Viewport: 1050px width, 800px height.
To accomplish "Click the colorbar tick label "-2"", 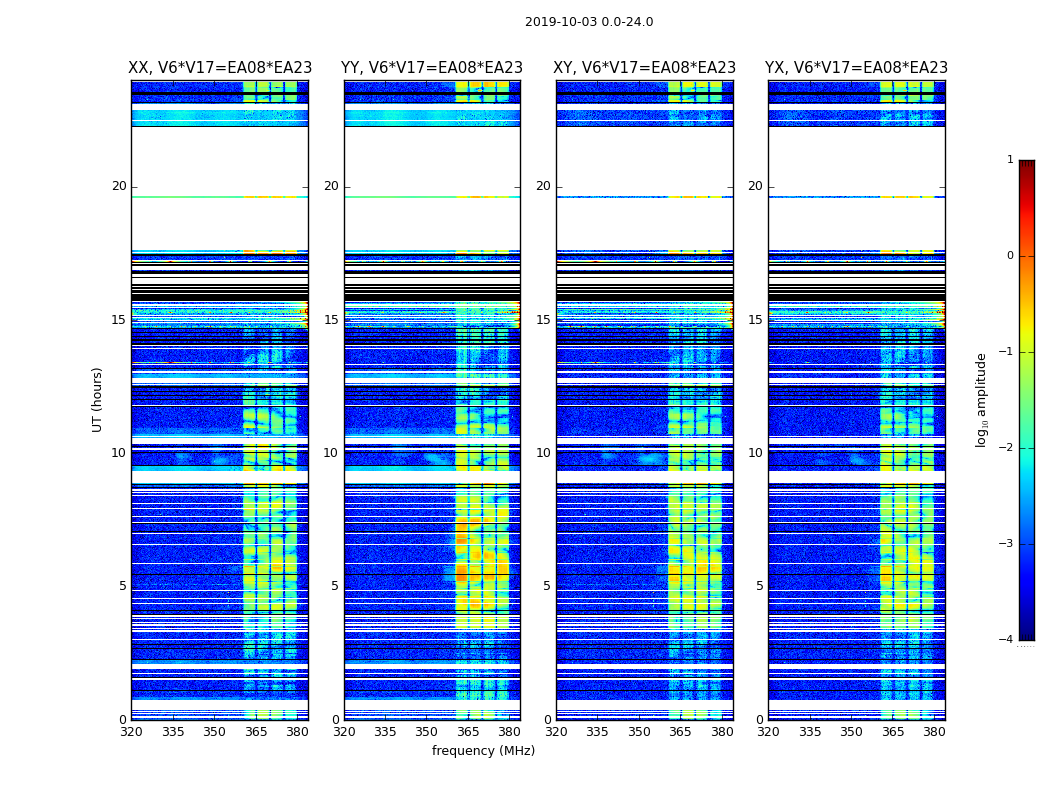I will pos(1008,448).
